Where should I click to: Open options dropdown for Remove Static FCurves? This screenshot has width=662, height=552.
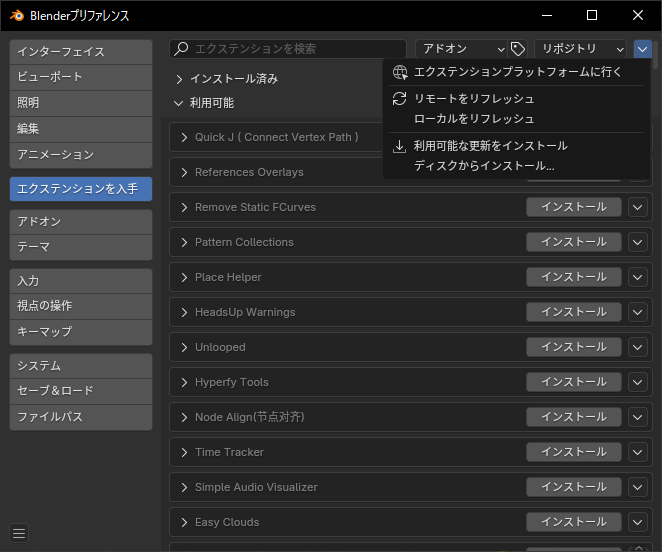point(638,207)
